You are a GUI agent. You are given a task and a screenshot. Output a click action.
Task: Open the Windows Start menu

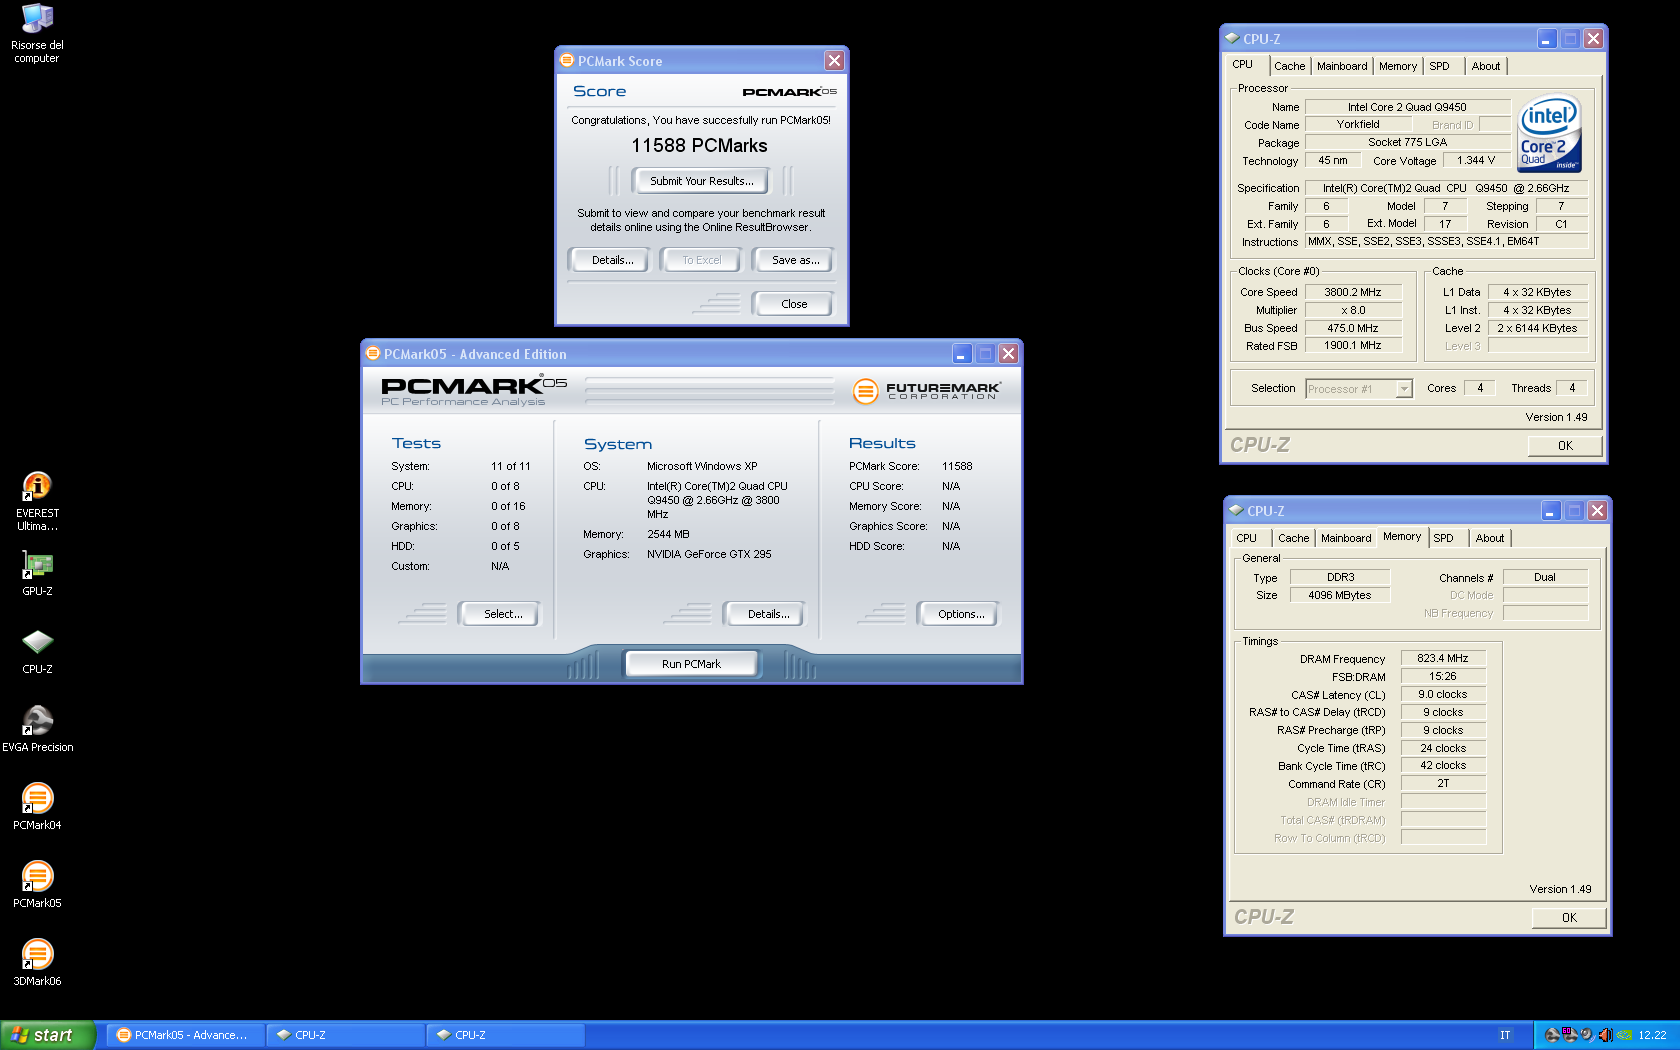point(47,1035)
